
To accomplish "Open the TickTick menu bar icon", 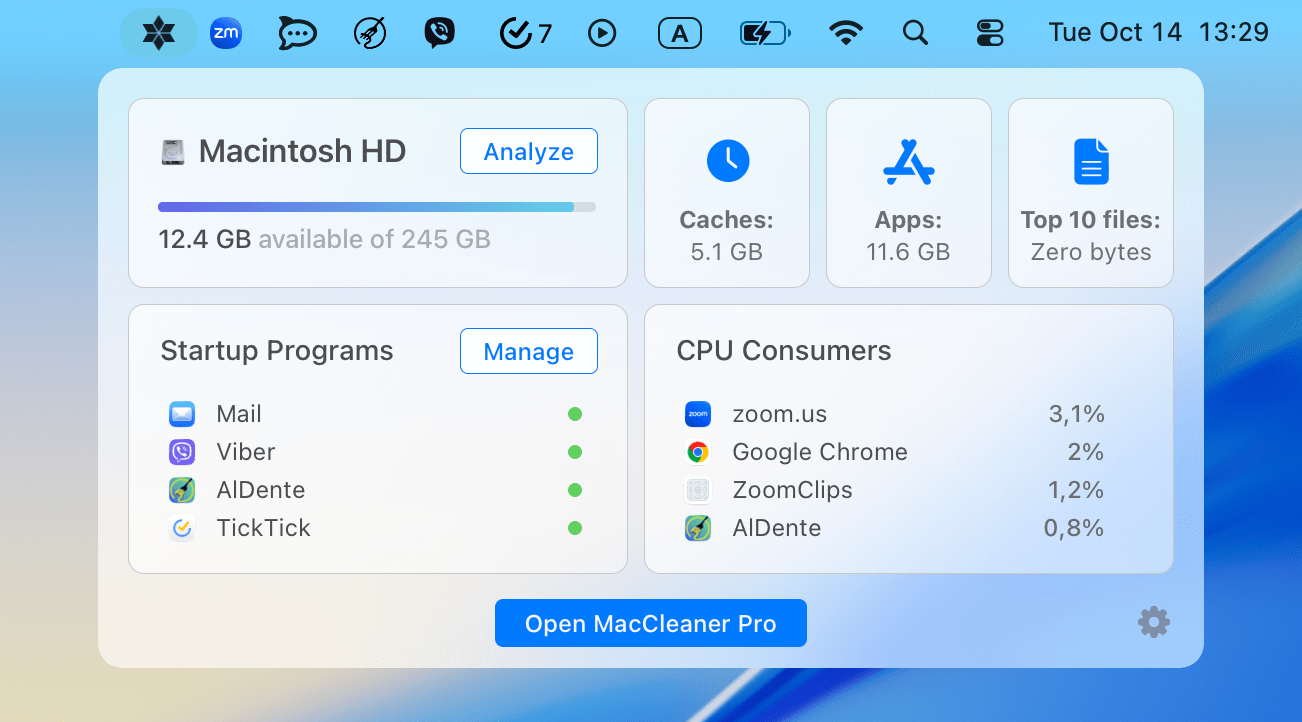I will pos(525,34).
